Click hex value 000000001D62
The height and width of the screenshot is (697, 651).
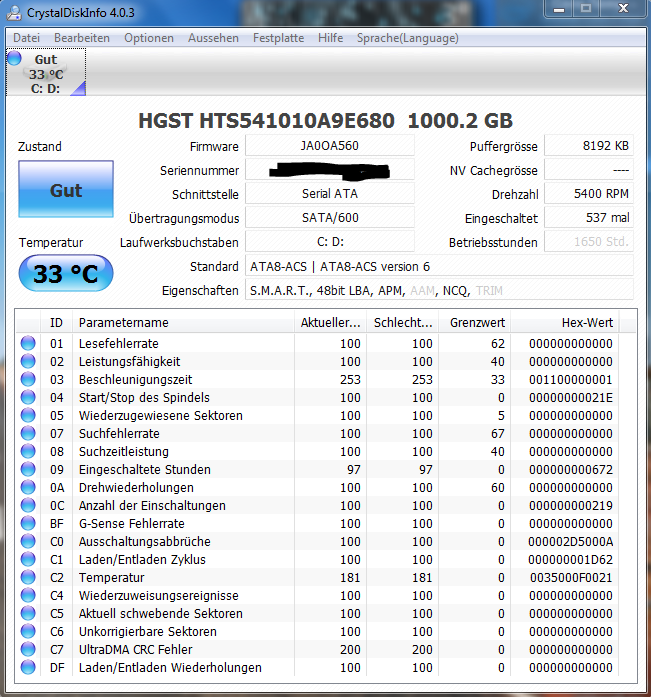point(571,559)
